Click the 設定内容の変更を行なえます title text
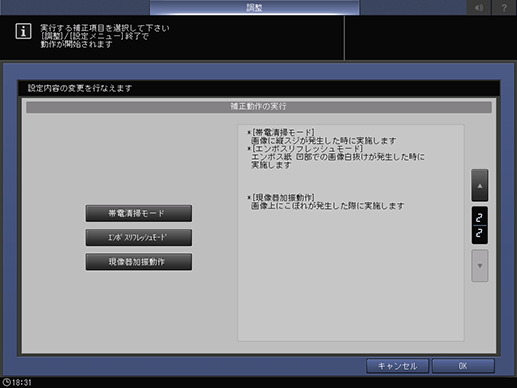517x388 pixels. tap(80, 88)
